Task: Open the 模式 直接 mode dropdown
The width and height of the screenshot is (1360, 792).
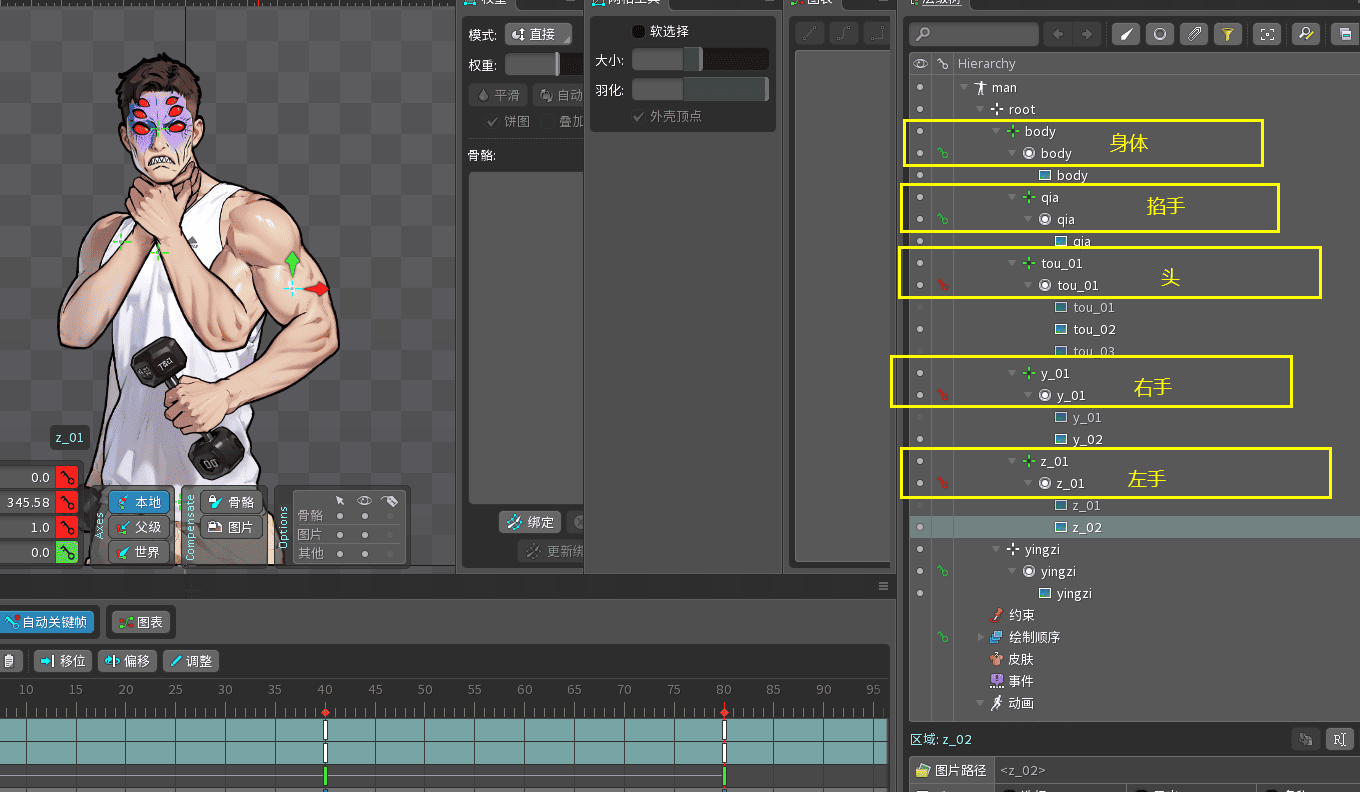Action: (x=538, y=34)
